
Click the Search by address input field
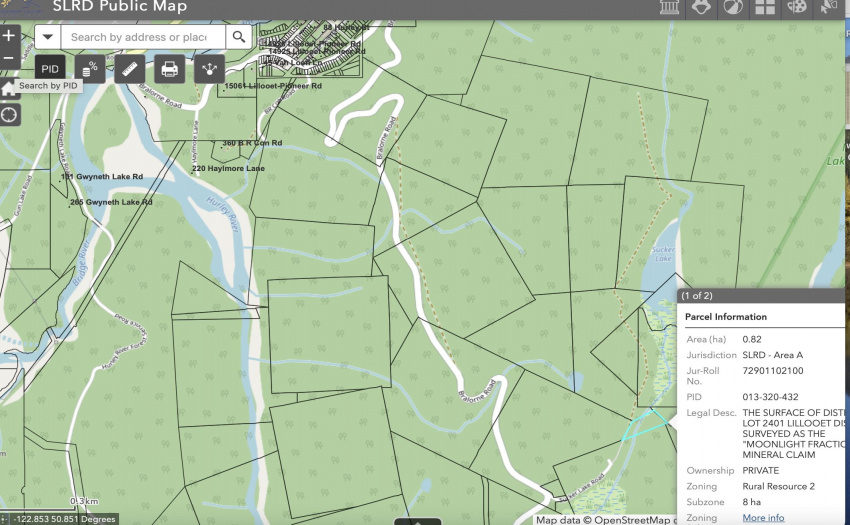point(143,37)
